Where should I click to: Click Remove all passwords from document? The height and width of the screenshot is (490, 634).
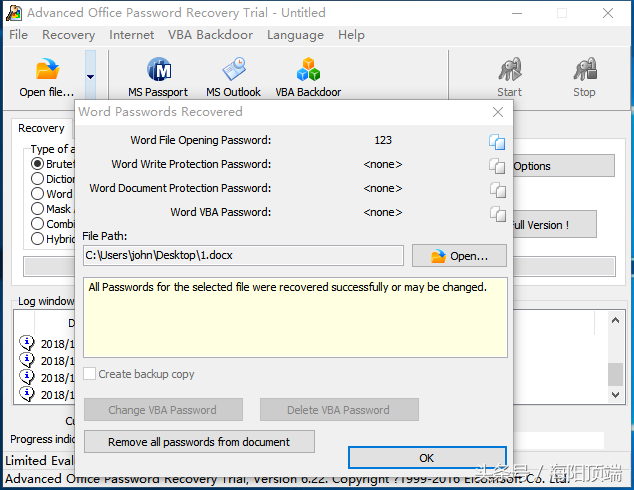(x=199, y=441)
